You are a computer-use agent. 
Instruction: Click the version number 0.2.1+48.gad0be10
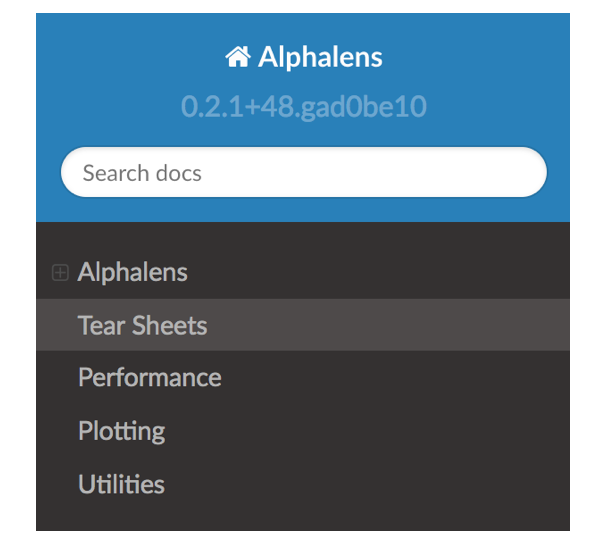coord(303,106)
